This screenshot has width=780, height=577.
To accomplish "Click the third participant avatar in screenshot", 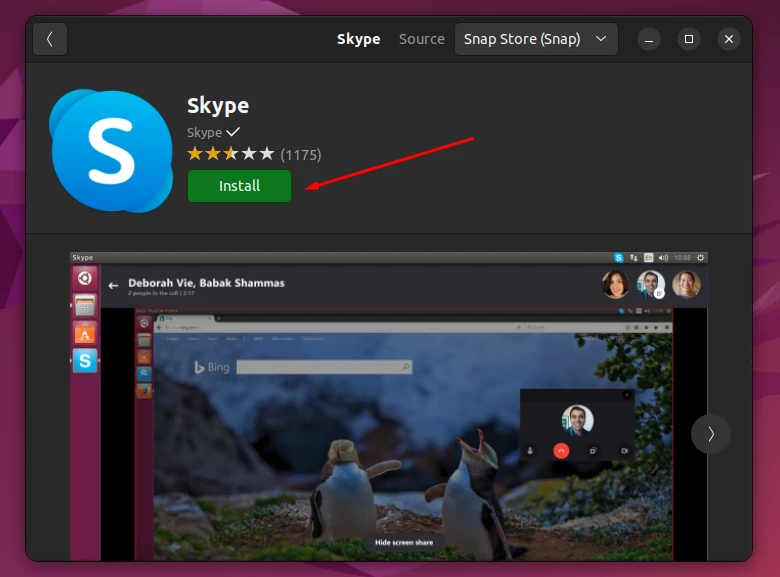I will 686,284.
